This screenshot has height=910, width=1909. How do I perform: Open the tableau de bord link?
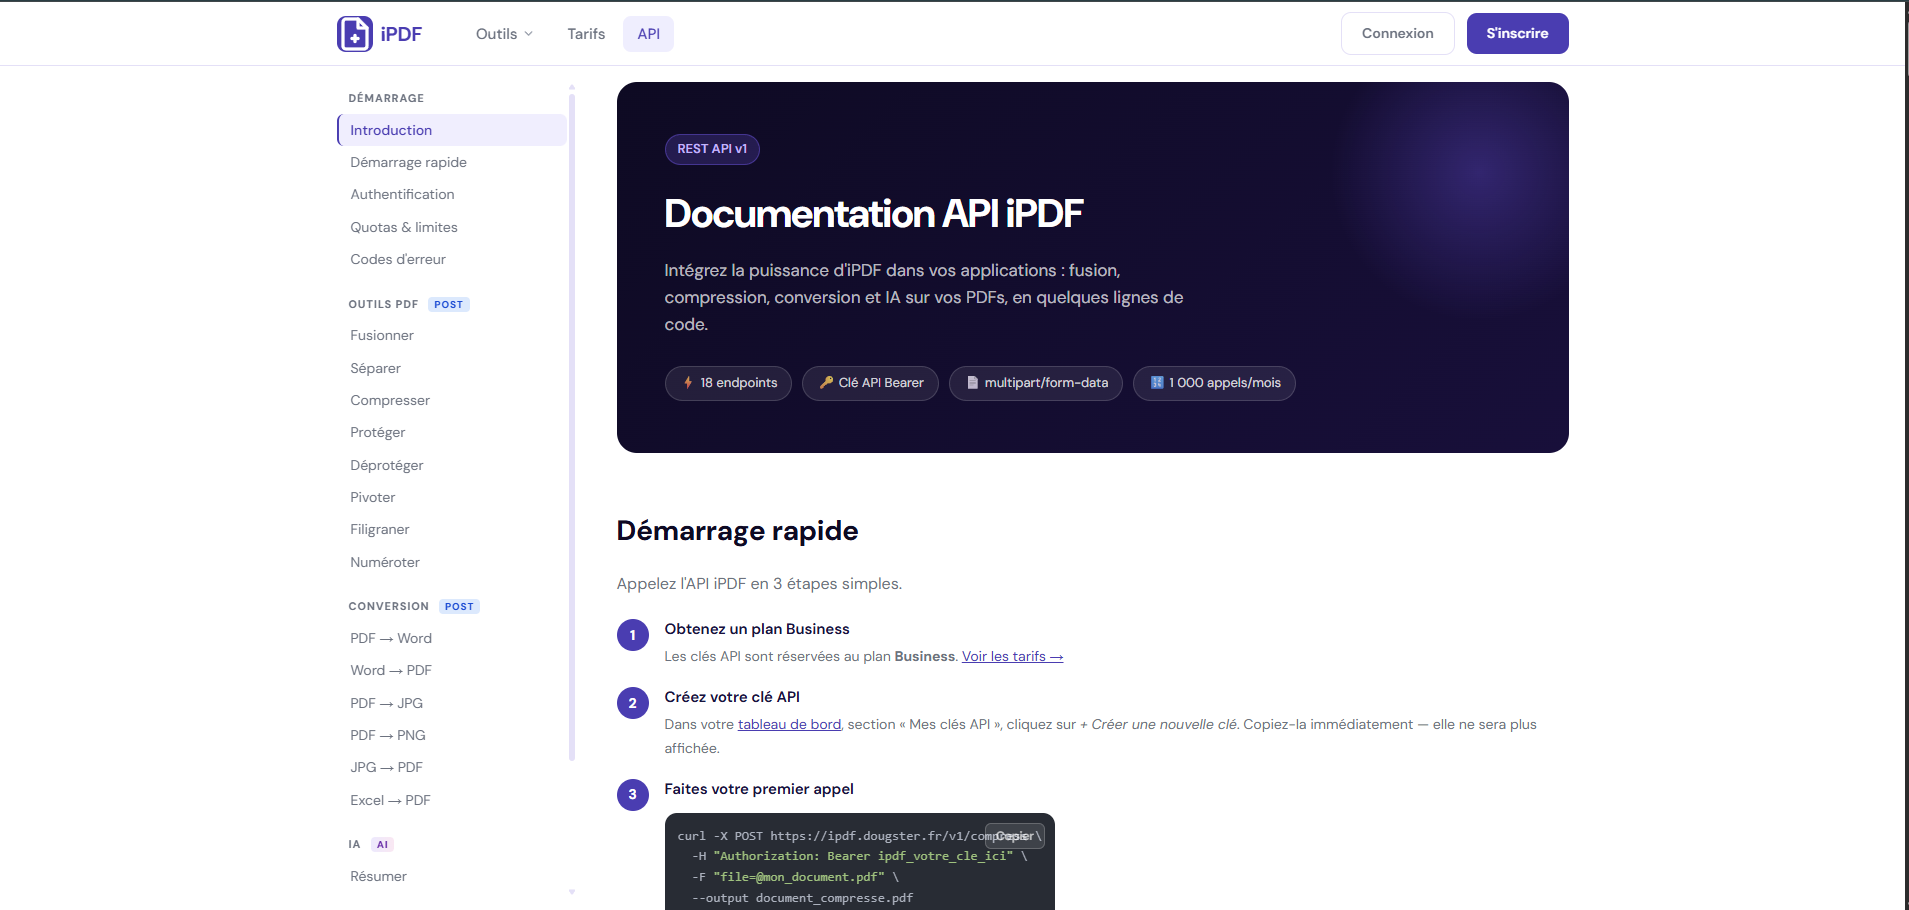(x=789, y=725)
